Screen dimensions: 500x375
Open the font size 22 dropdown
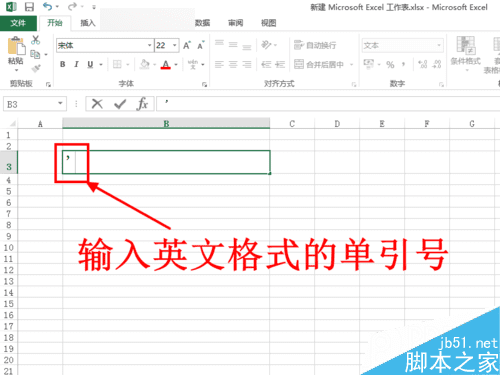pyautogui.click(x=174, y=45)
